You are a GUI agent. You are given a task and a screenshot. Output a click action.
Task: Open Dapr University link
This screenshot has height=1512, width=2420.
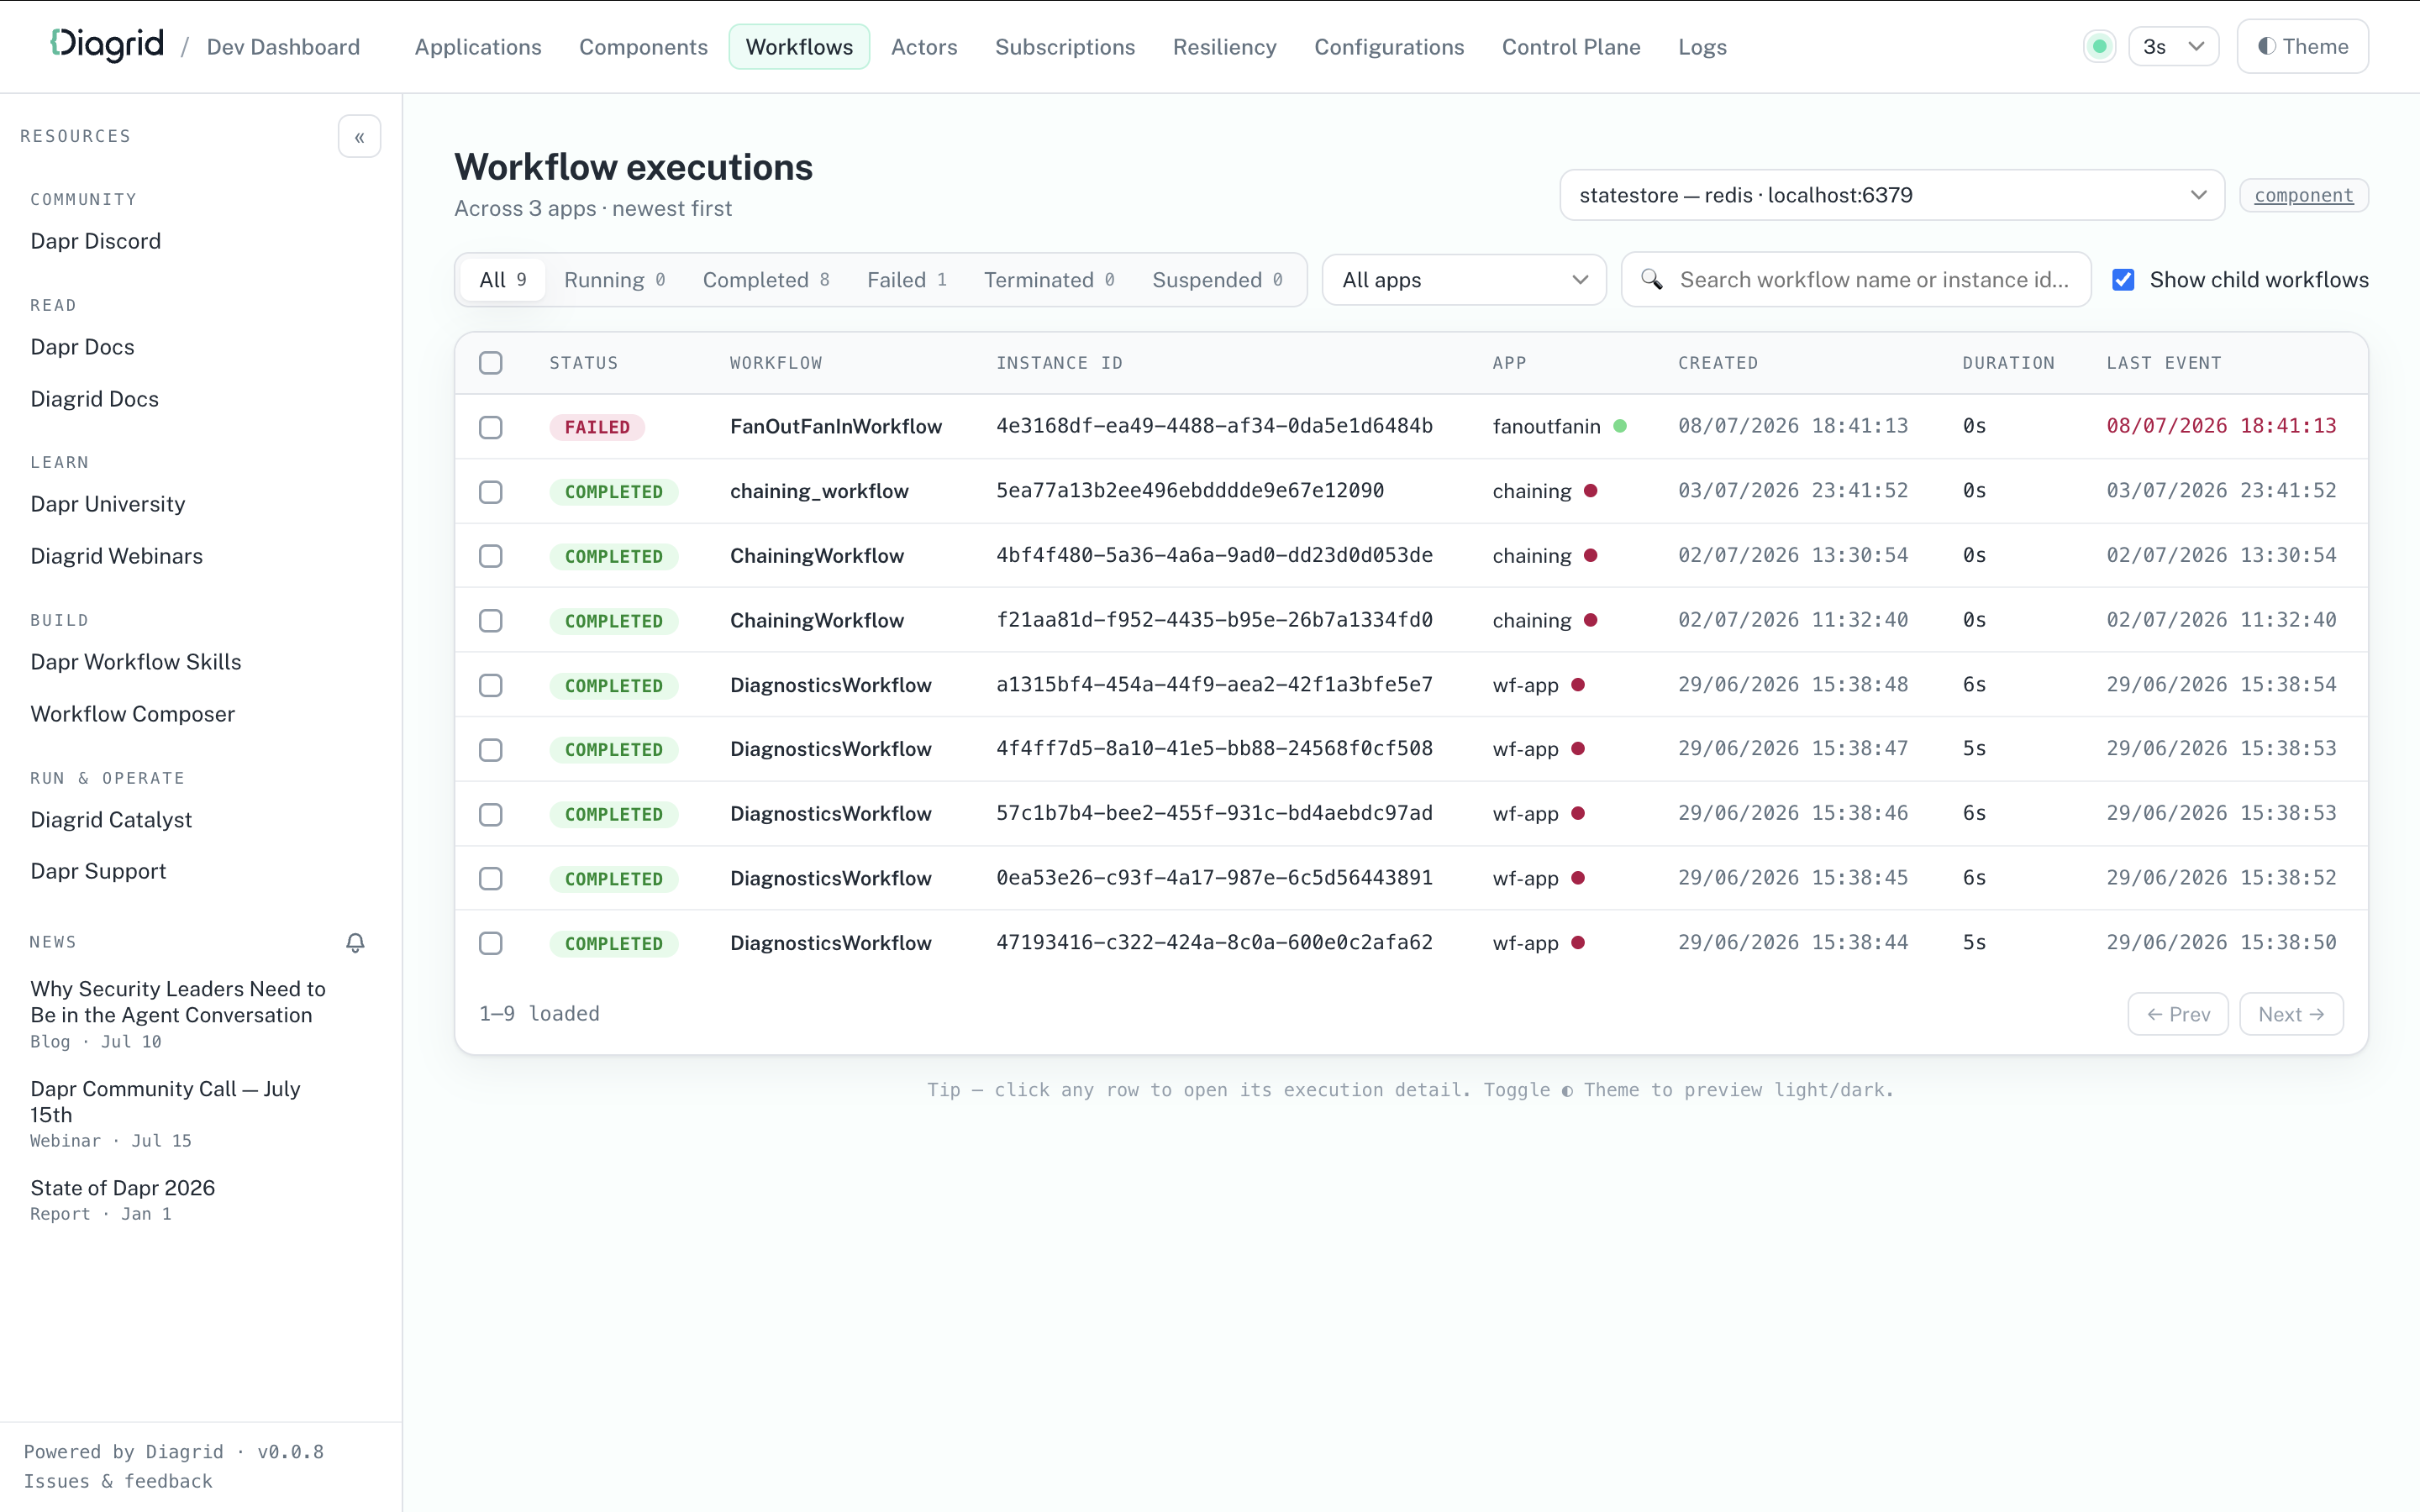coord(108,504)
